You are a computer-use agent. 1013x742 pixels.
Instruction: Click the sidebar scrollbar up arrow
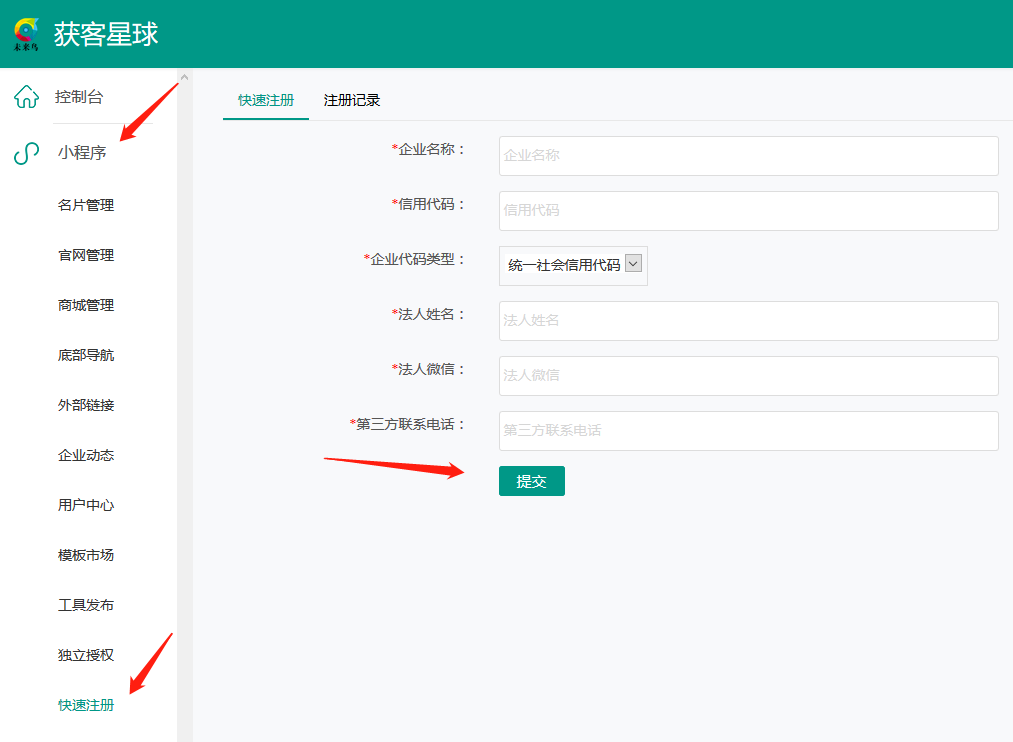coord(184,77)
